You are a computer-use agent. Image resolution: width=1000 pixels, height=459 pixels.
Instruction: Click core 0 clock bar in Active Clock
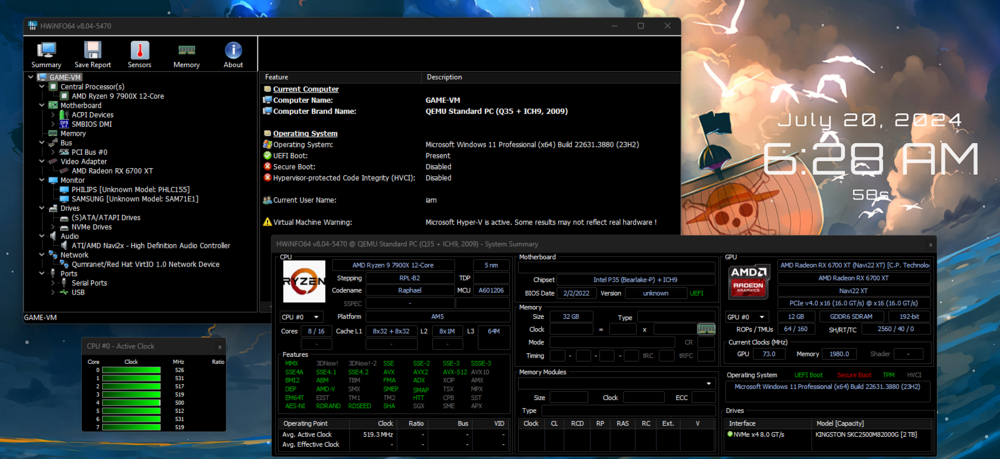coord(131,370)
